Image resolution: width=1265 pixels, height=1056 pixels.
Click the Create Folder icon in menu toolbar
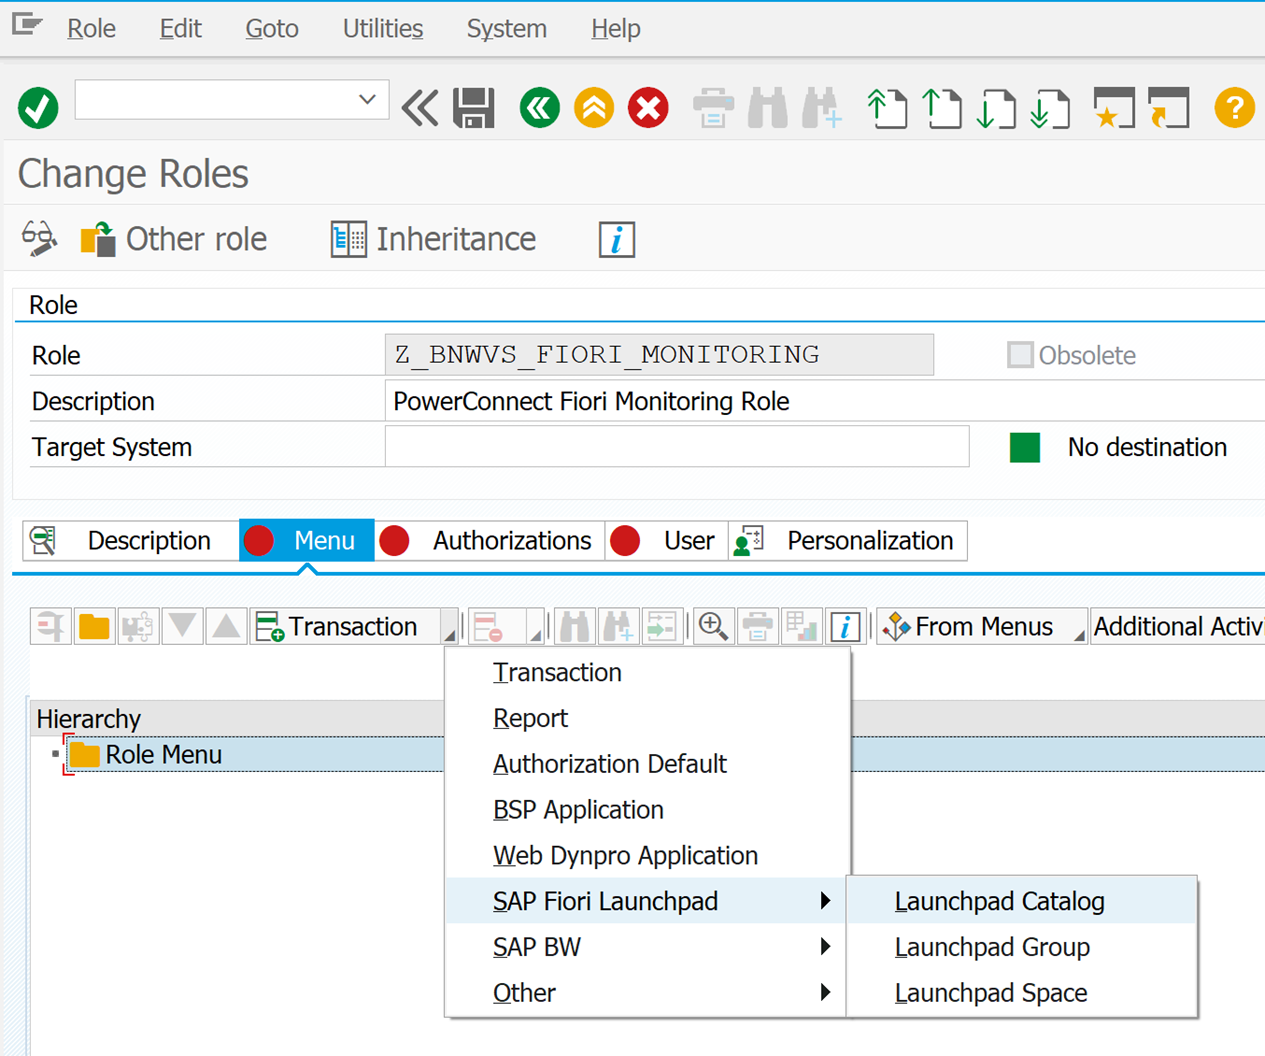point(94,627)
